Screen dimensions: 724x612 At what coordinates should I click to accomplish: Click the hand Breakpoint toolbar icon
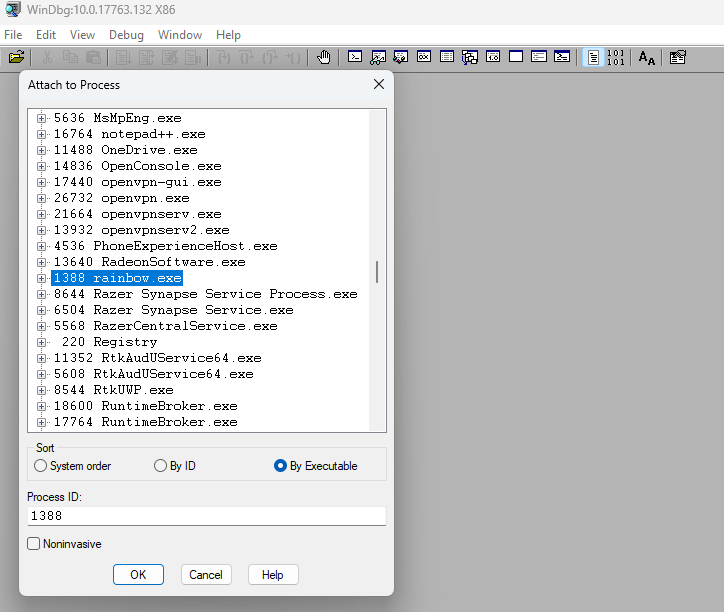[x=324, y=57]
